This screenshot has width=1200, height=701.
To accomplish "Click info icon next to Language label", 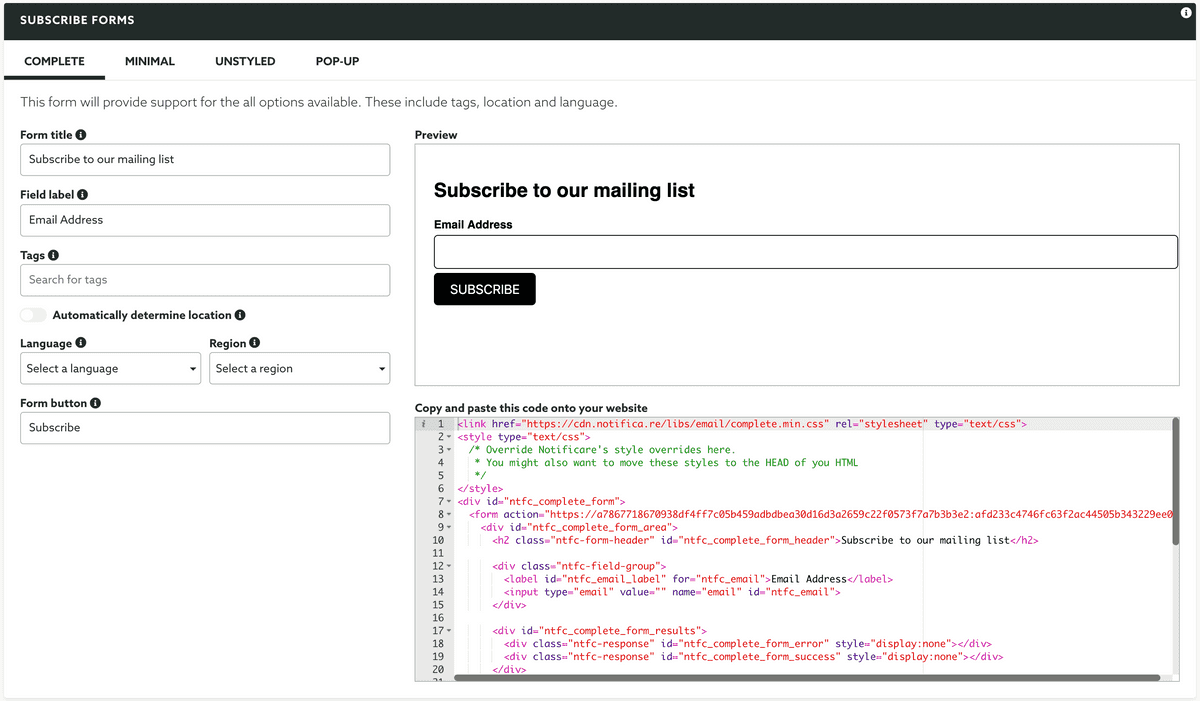I will coord(80,343).
